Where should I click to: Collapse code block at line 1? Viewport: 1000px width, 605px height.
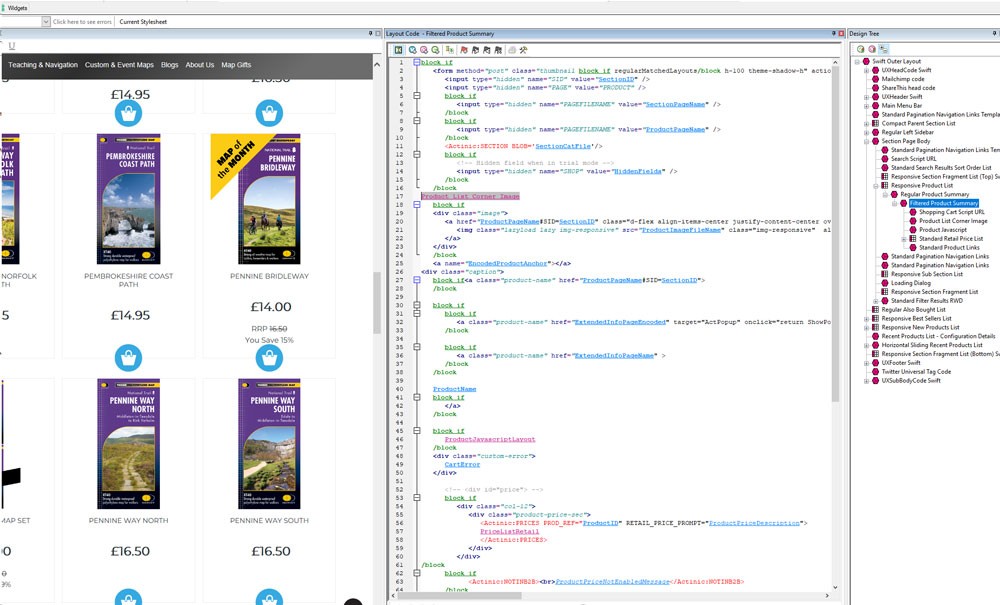pos(416,62)
